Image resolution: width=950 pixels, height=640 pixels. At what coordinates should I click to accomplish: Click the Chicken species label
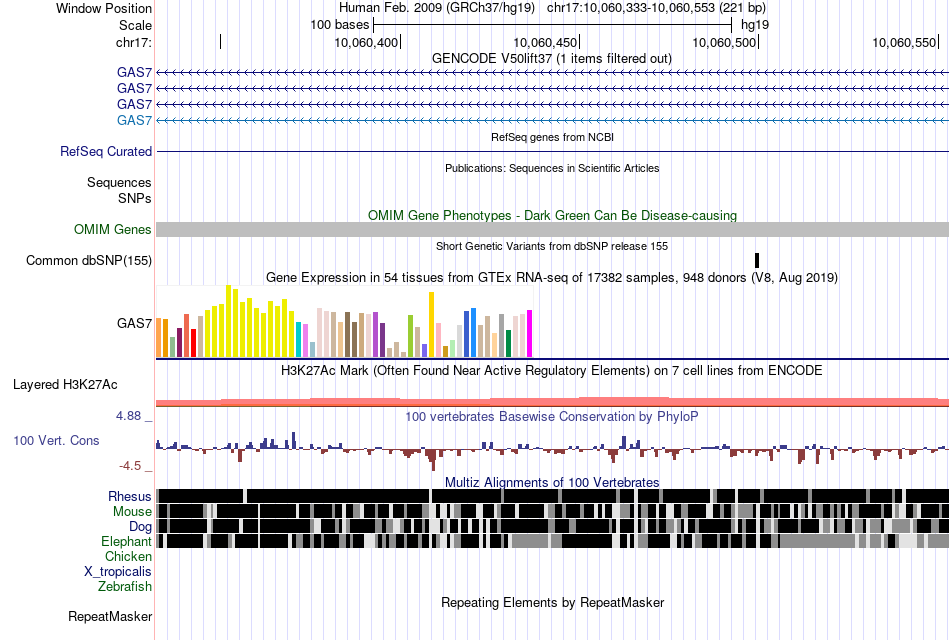(128, 556)
